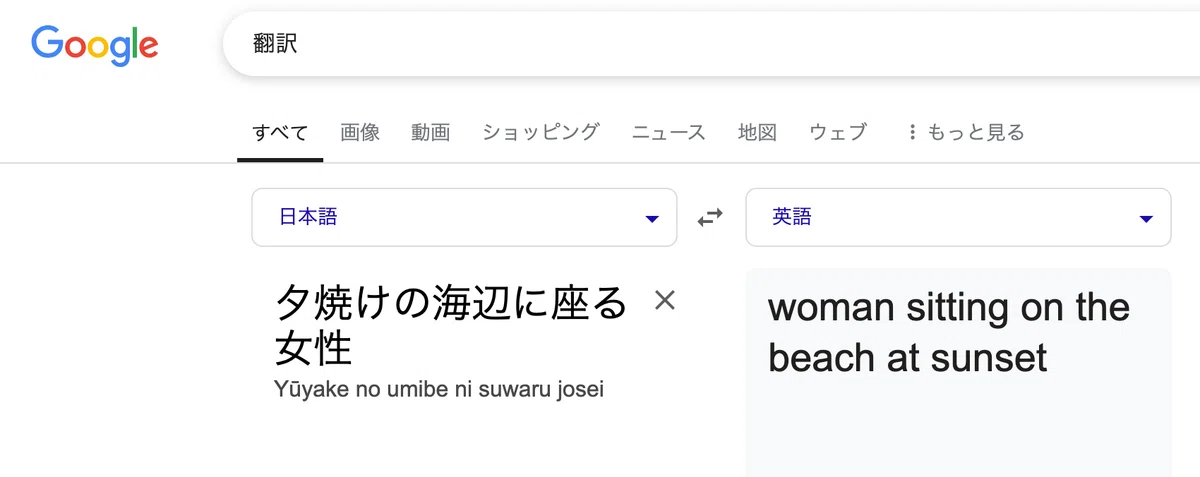Viewport: 1200px width, 477px height.
Task: Expand the もっと見る menu
Action: tap(966, 132)
